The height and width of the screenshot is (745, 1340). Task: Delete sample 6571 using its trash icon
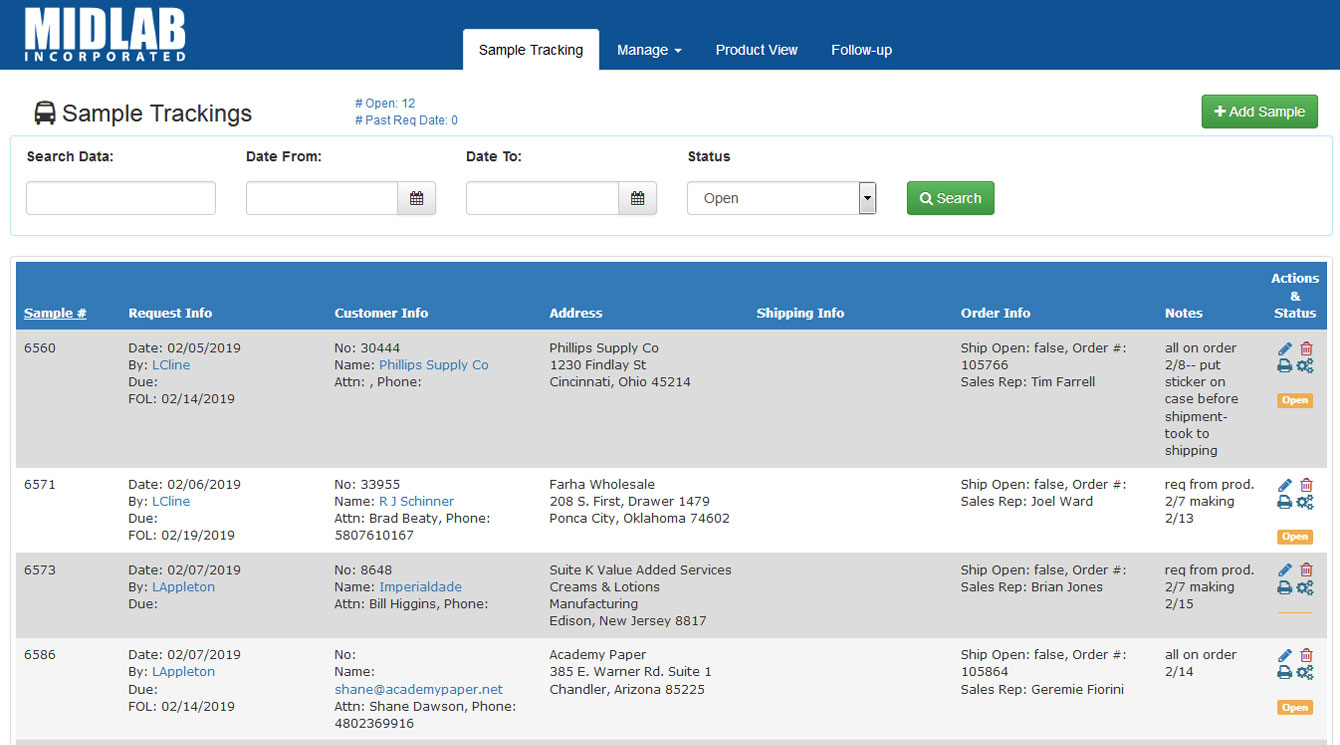pyautogui.click(x=1306, y=485)
